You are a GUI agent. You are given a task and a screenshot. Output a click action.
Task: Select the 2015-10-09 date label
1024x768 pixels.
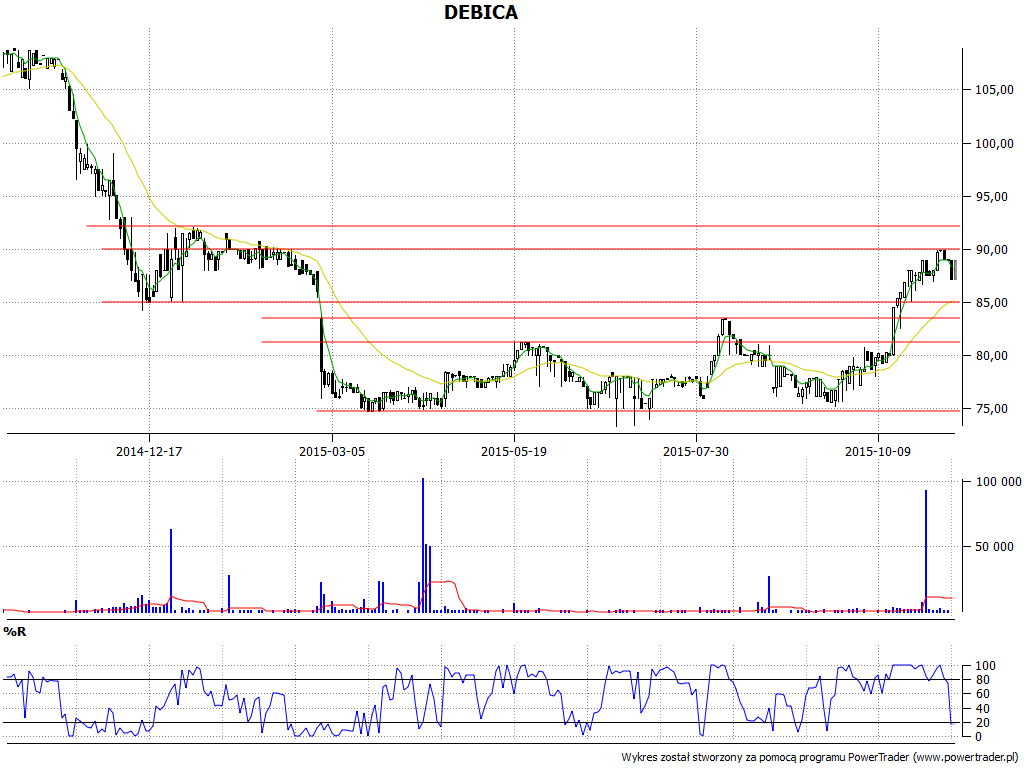(x=878, y=451)
